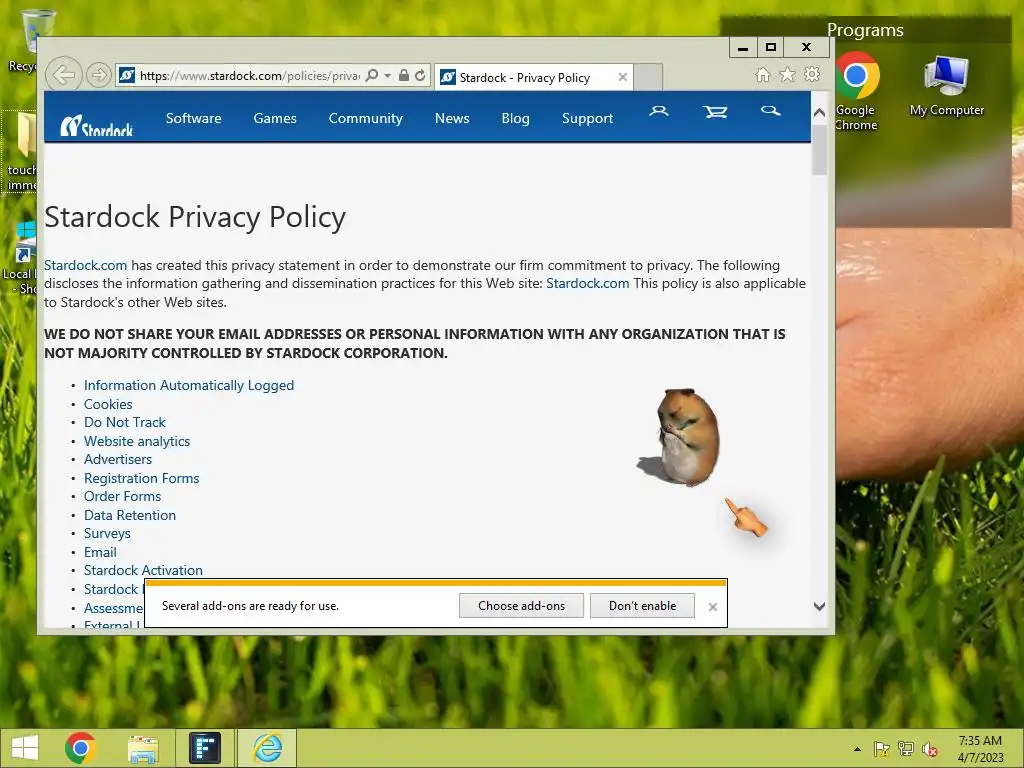Open the Order Forms link

pos(122,496)
